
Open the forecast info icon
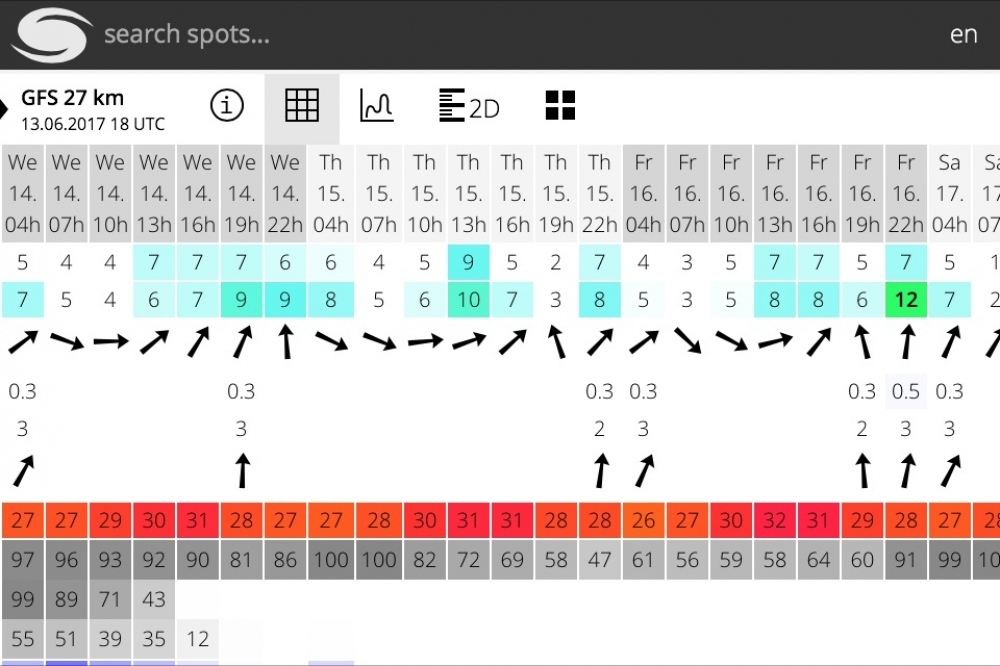(x=227, y=105)
